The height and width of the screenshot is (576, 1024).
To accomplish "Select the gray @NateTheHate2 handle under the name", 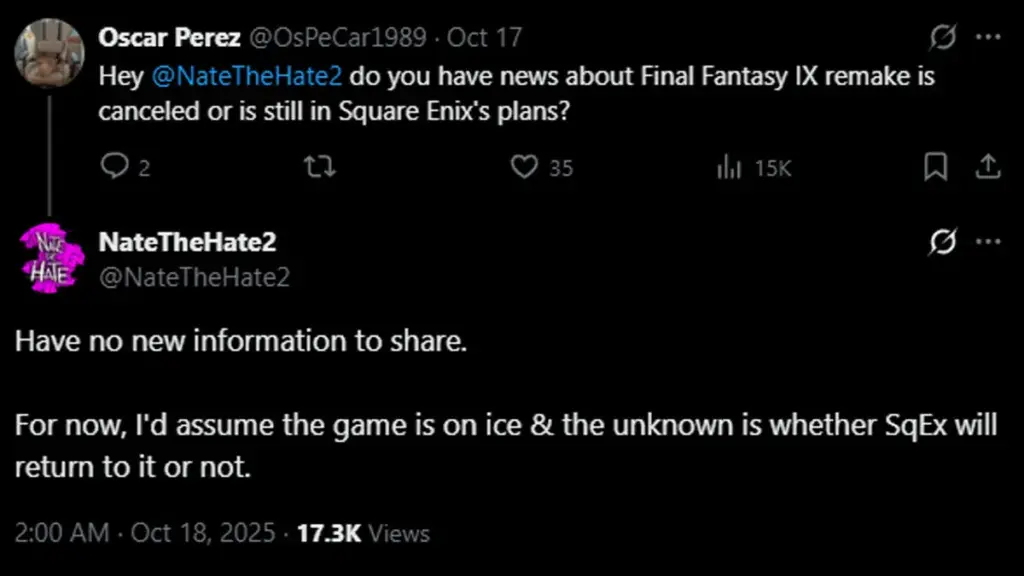I will point(194,277).
